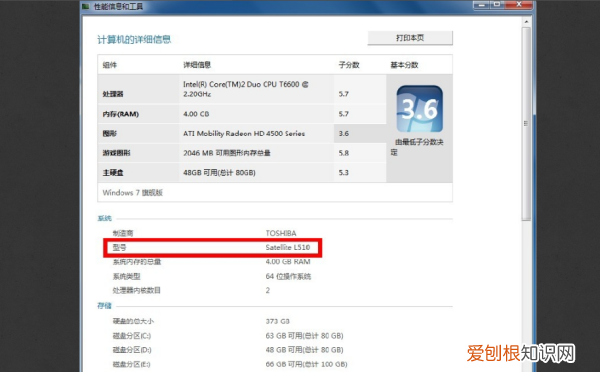The height and width of the screenshot is (372, 600).
Task: Click the 处理器内核数目 label
Action: coord(137,290)
